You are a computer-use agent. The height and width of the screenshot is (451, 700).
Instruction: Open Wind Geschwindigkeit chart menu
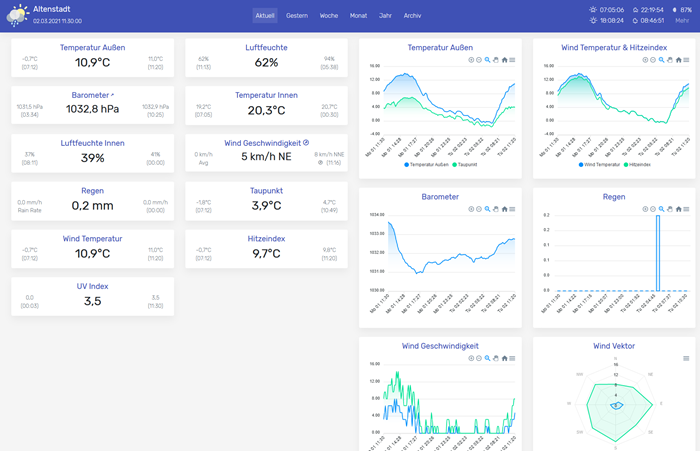point(512,358)
